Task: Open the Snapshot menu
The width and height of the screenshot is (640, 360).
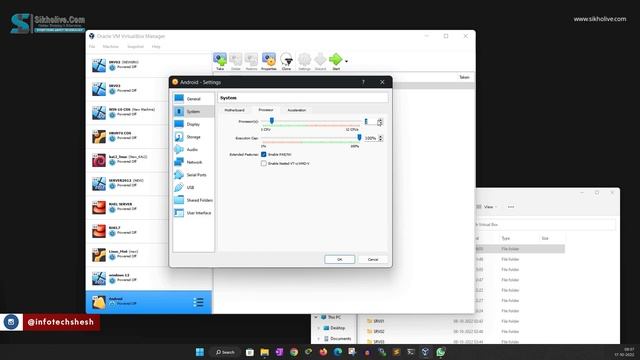Action: (x=136, y=47)
